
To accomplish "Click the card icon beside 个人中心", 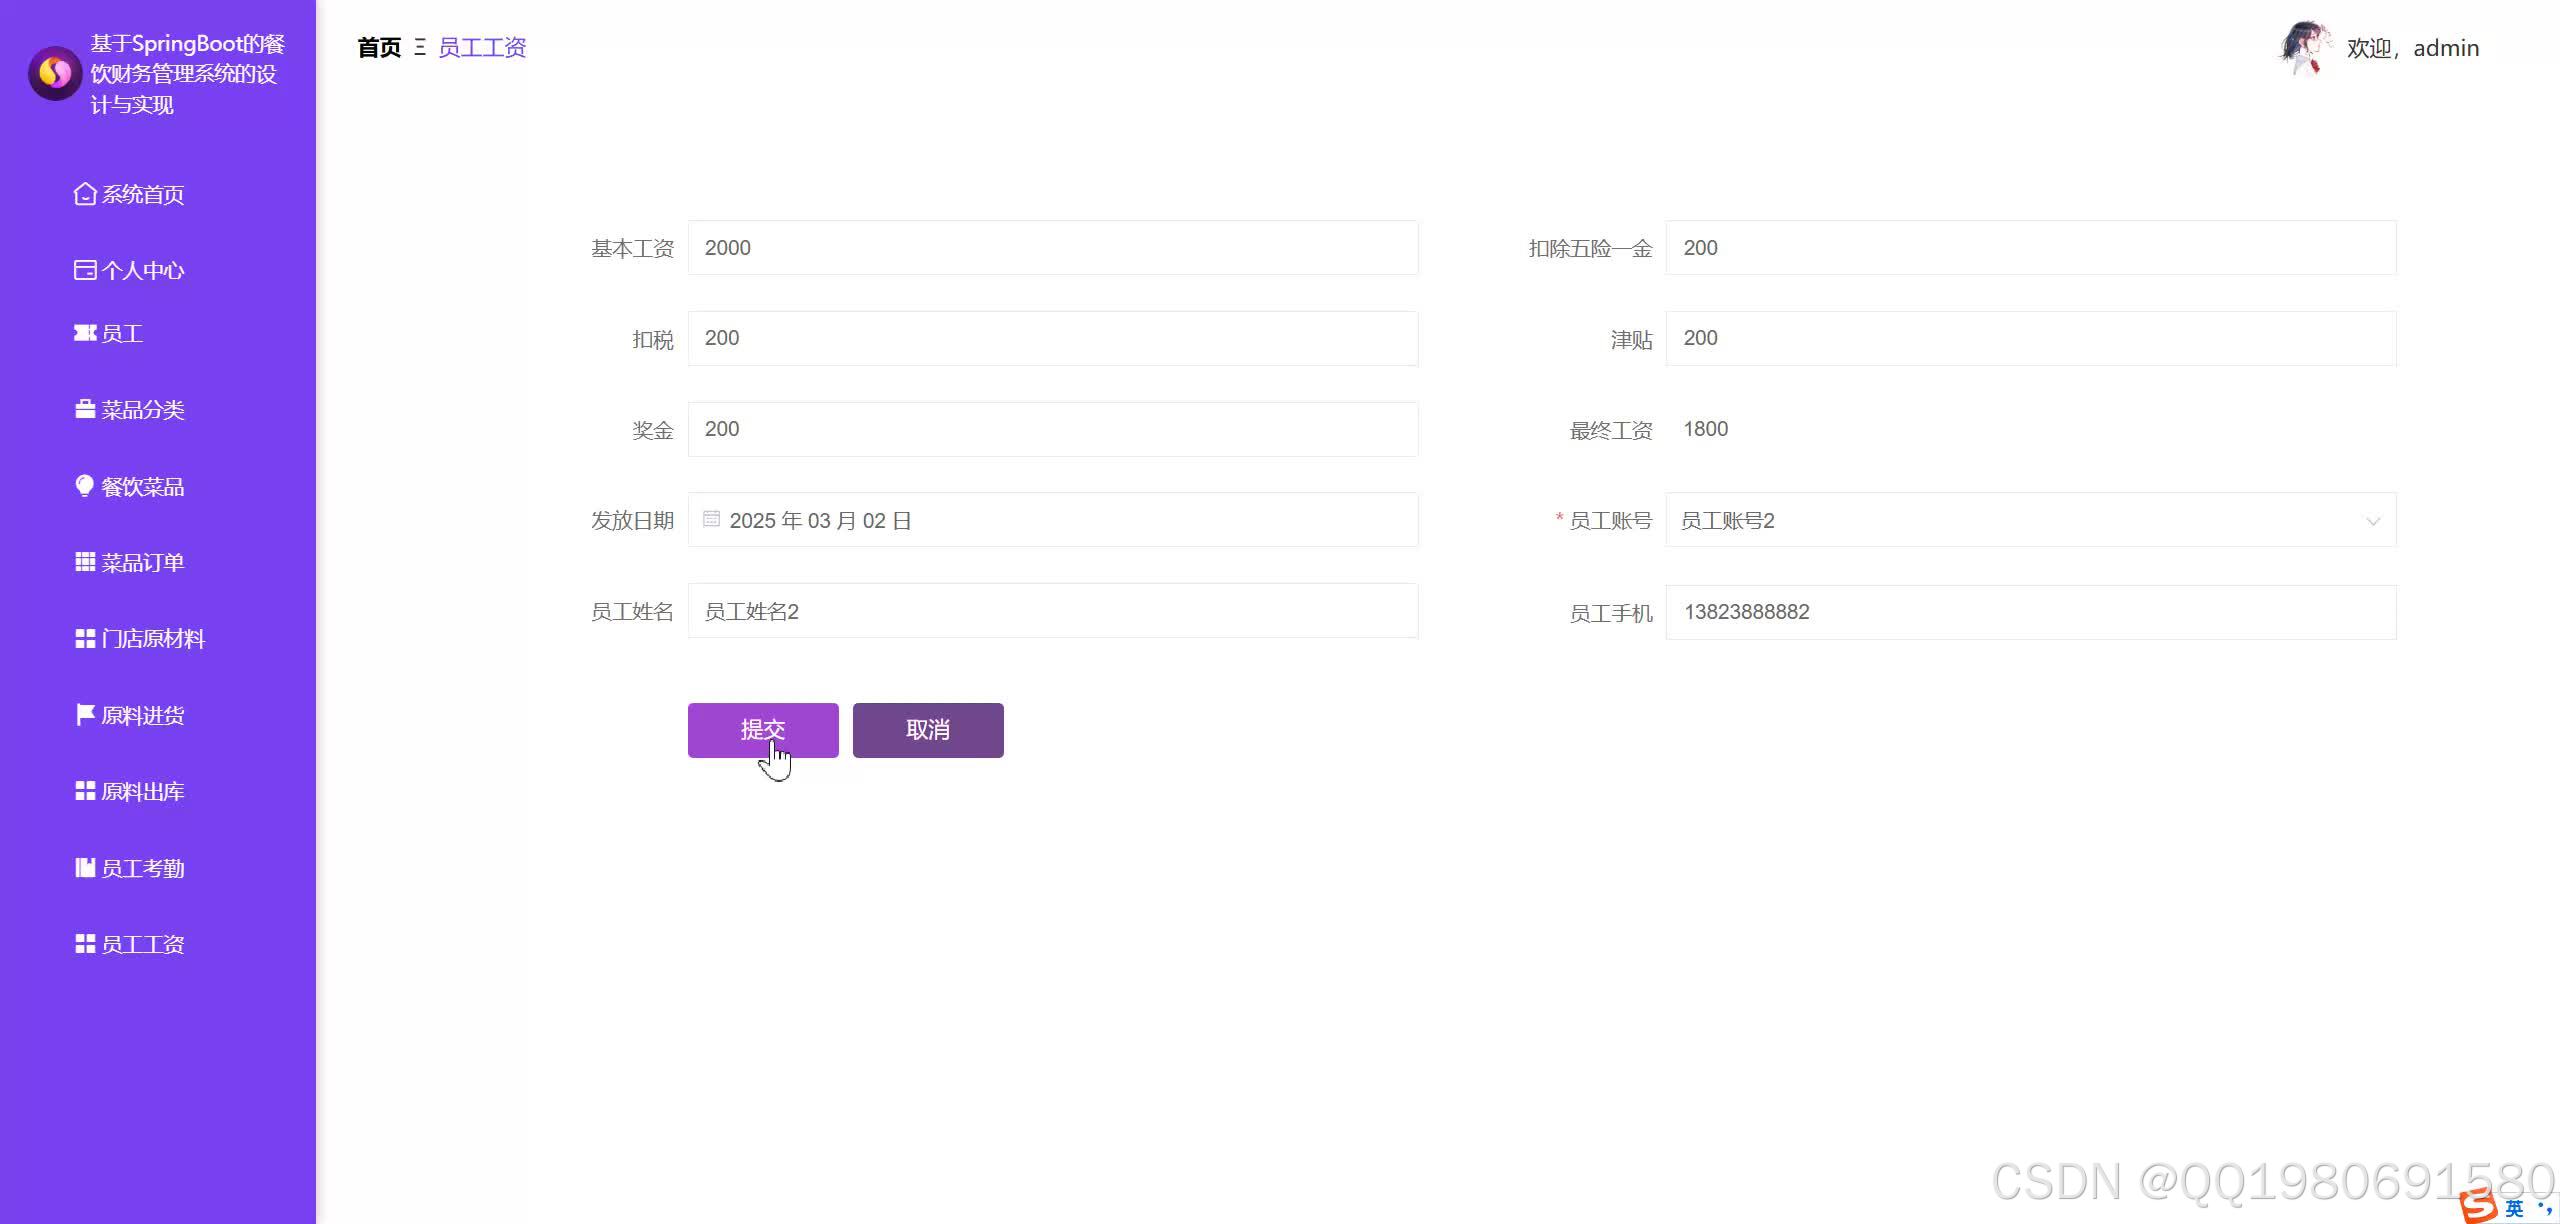I will (85, 270).
